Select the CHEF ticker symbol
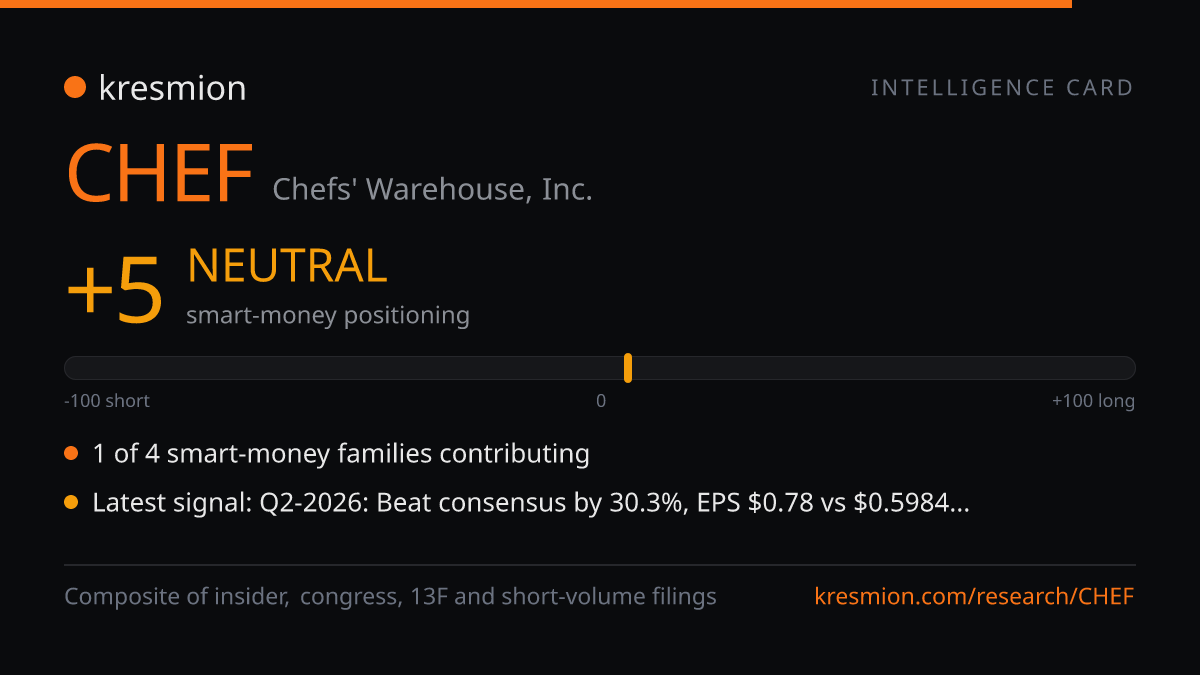Screen dimensions: 1200x675 (159, 174)
